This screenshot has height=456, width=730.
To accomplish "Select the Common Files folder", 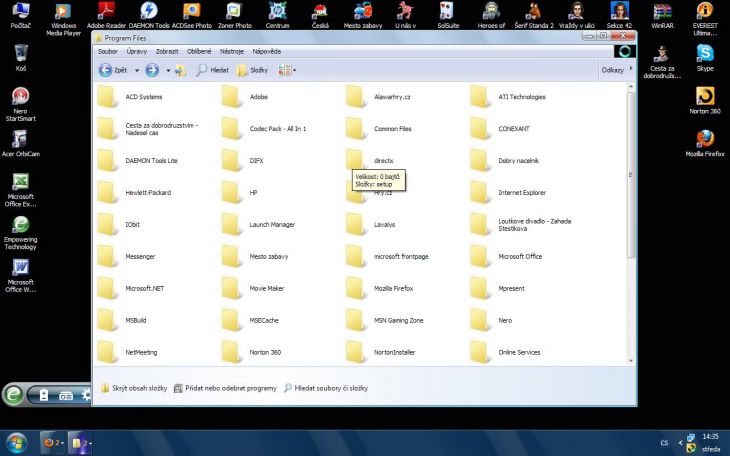I will pos(379,129).
